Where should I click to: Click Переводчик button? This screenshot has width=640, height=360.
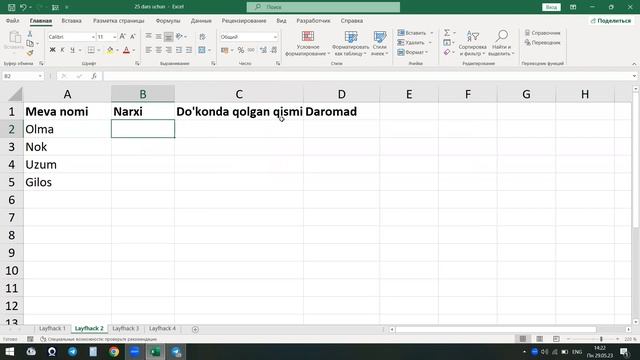tap(542, 42)
